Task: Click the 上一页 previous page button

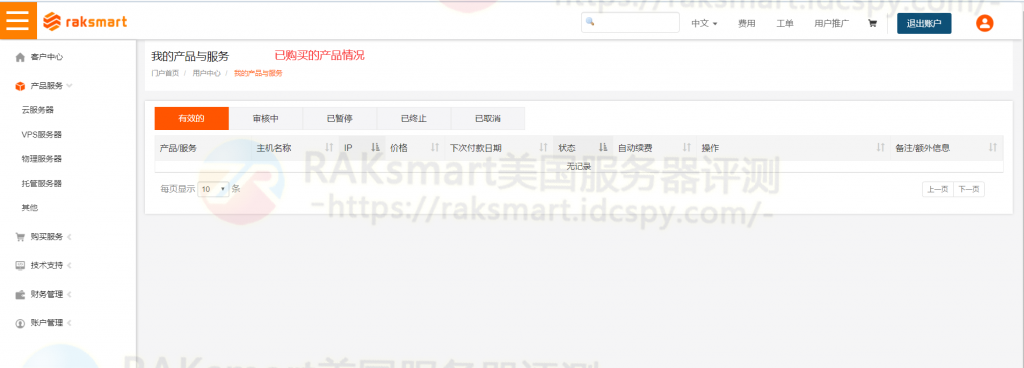Action: pyautogui.click(x=938, y=189)
